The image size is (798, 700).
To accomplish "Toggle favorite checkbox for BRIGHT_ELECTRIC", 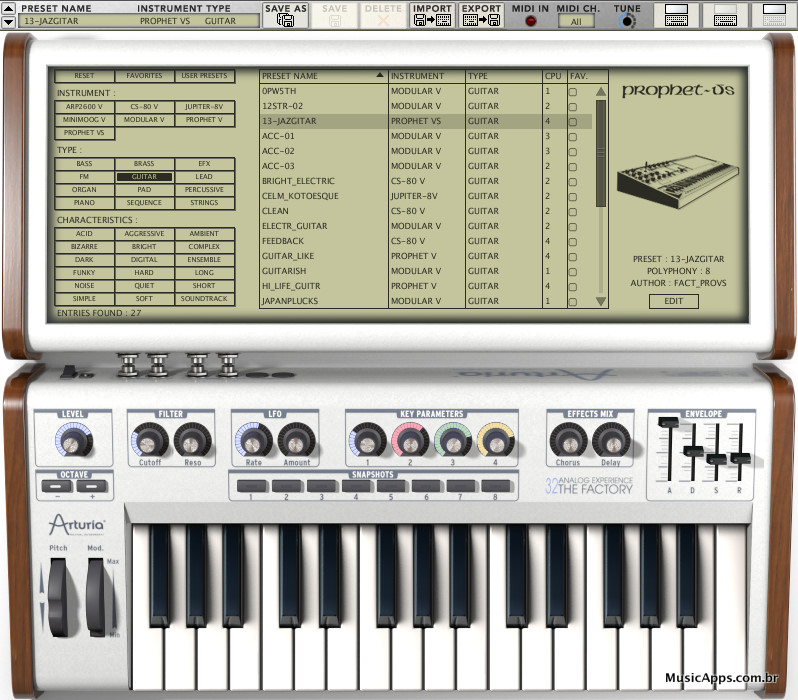I will pos(573,182).
